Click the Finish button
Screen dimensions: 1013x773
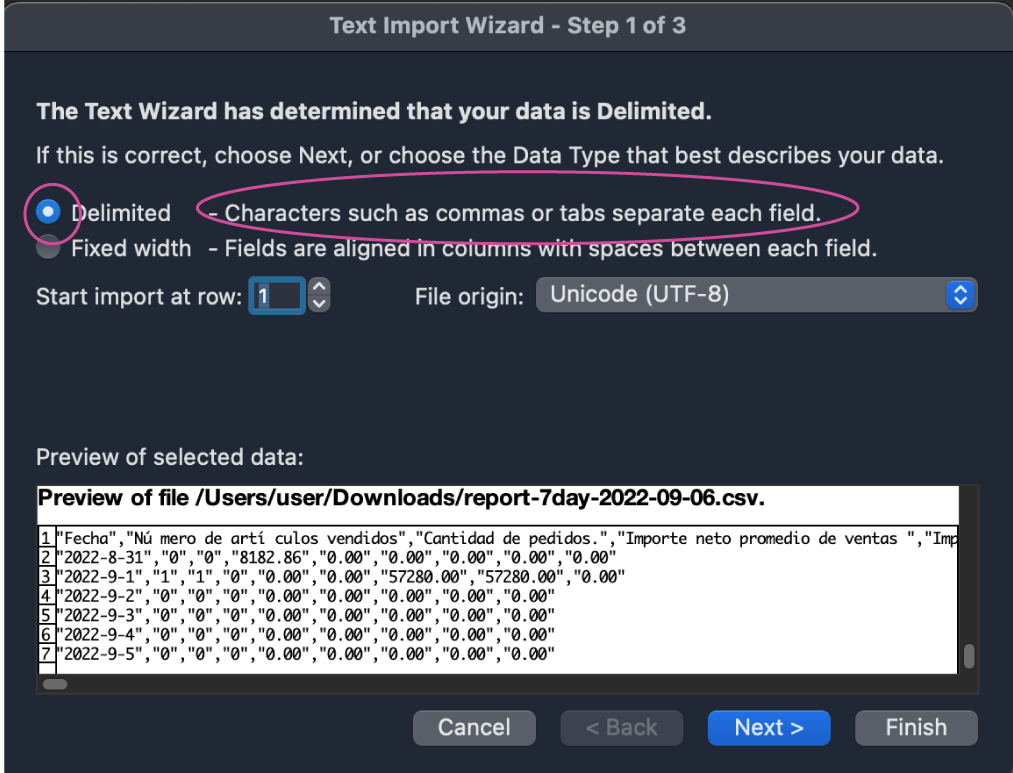pos(916,727)
